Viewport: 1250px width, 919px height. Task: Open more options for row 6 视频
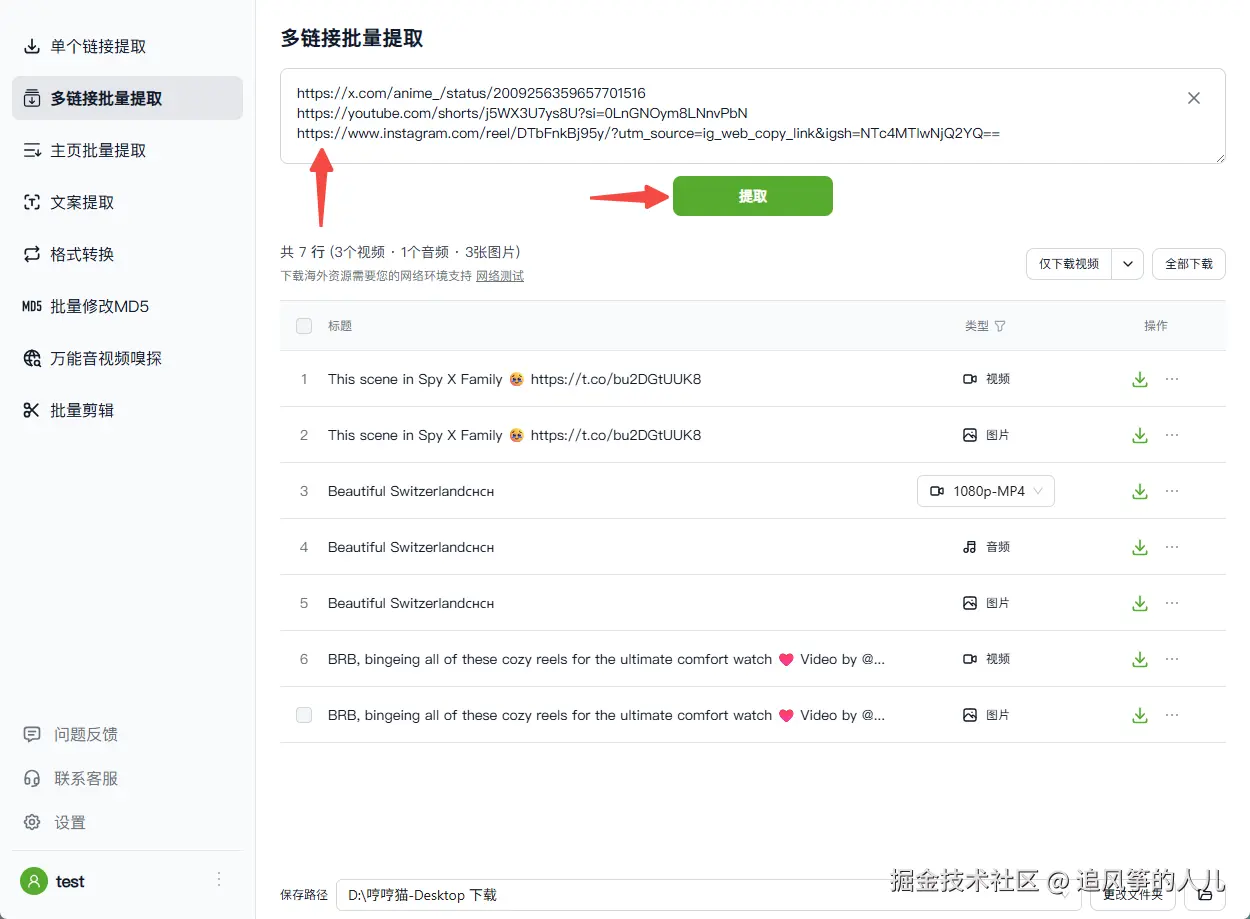pyautogui.click(x=1172, y=659)
